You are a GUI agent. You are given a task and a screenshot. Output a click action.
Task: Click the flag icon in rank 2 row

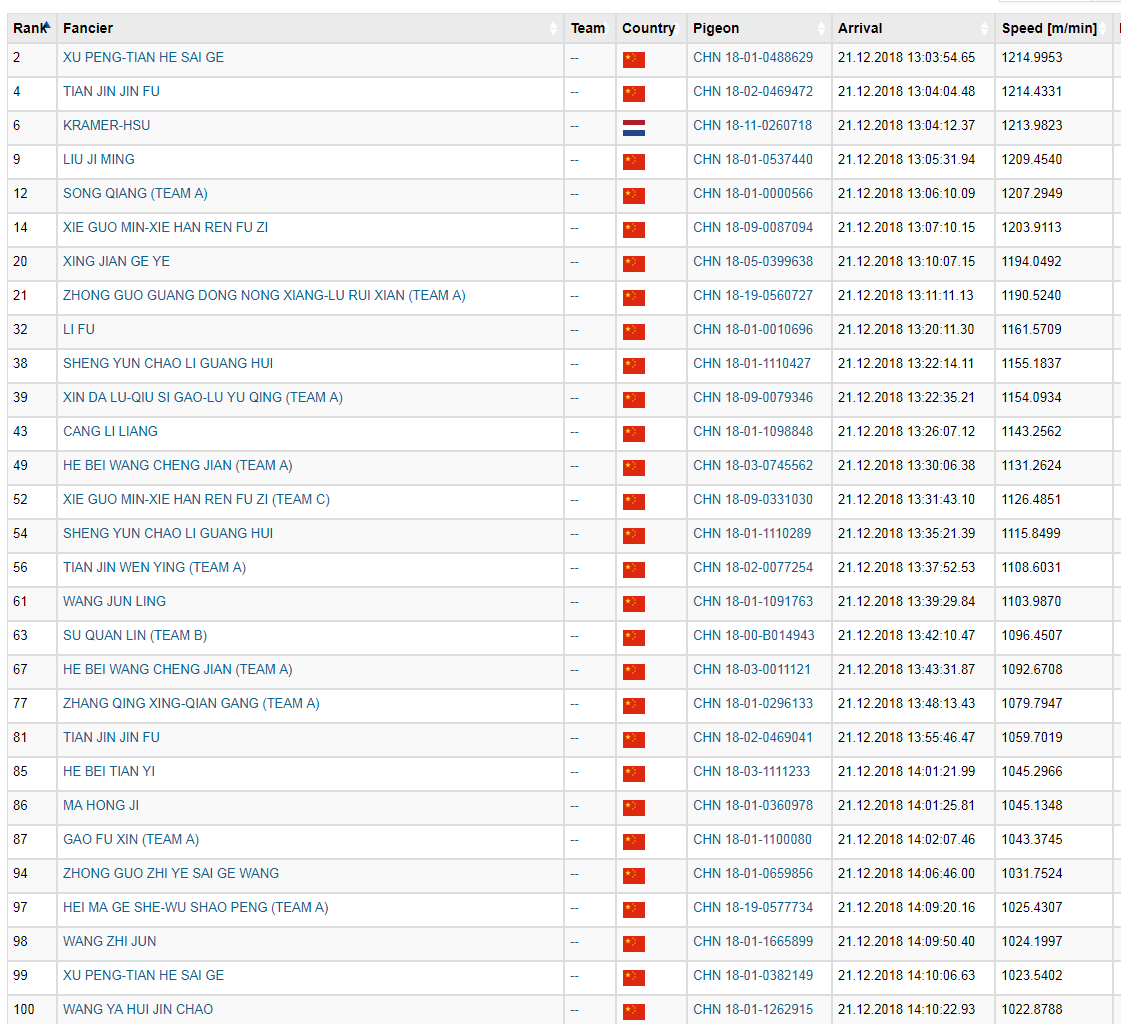633,60
